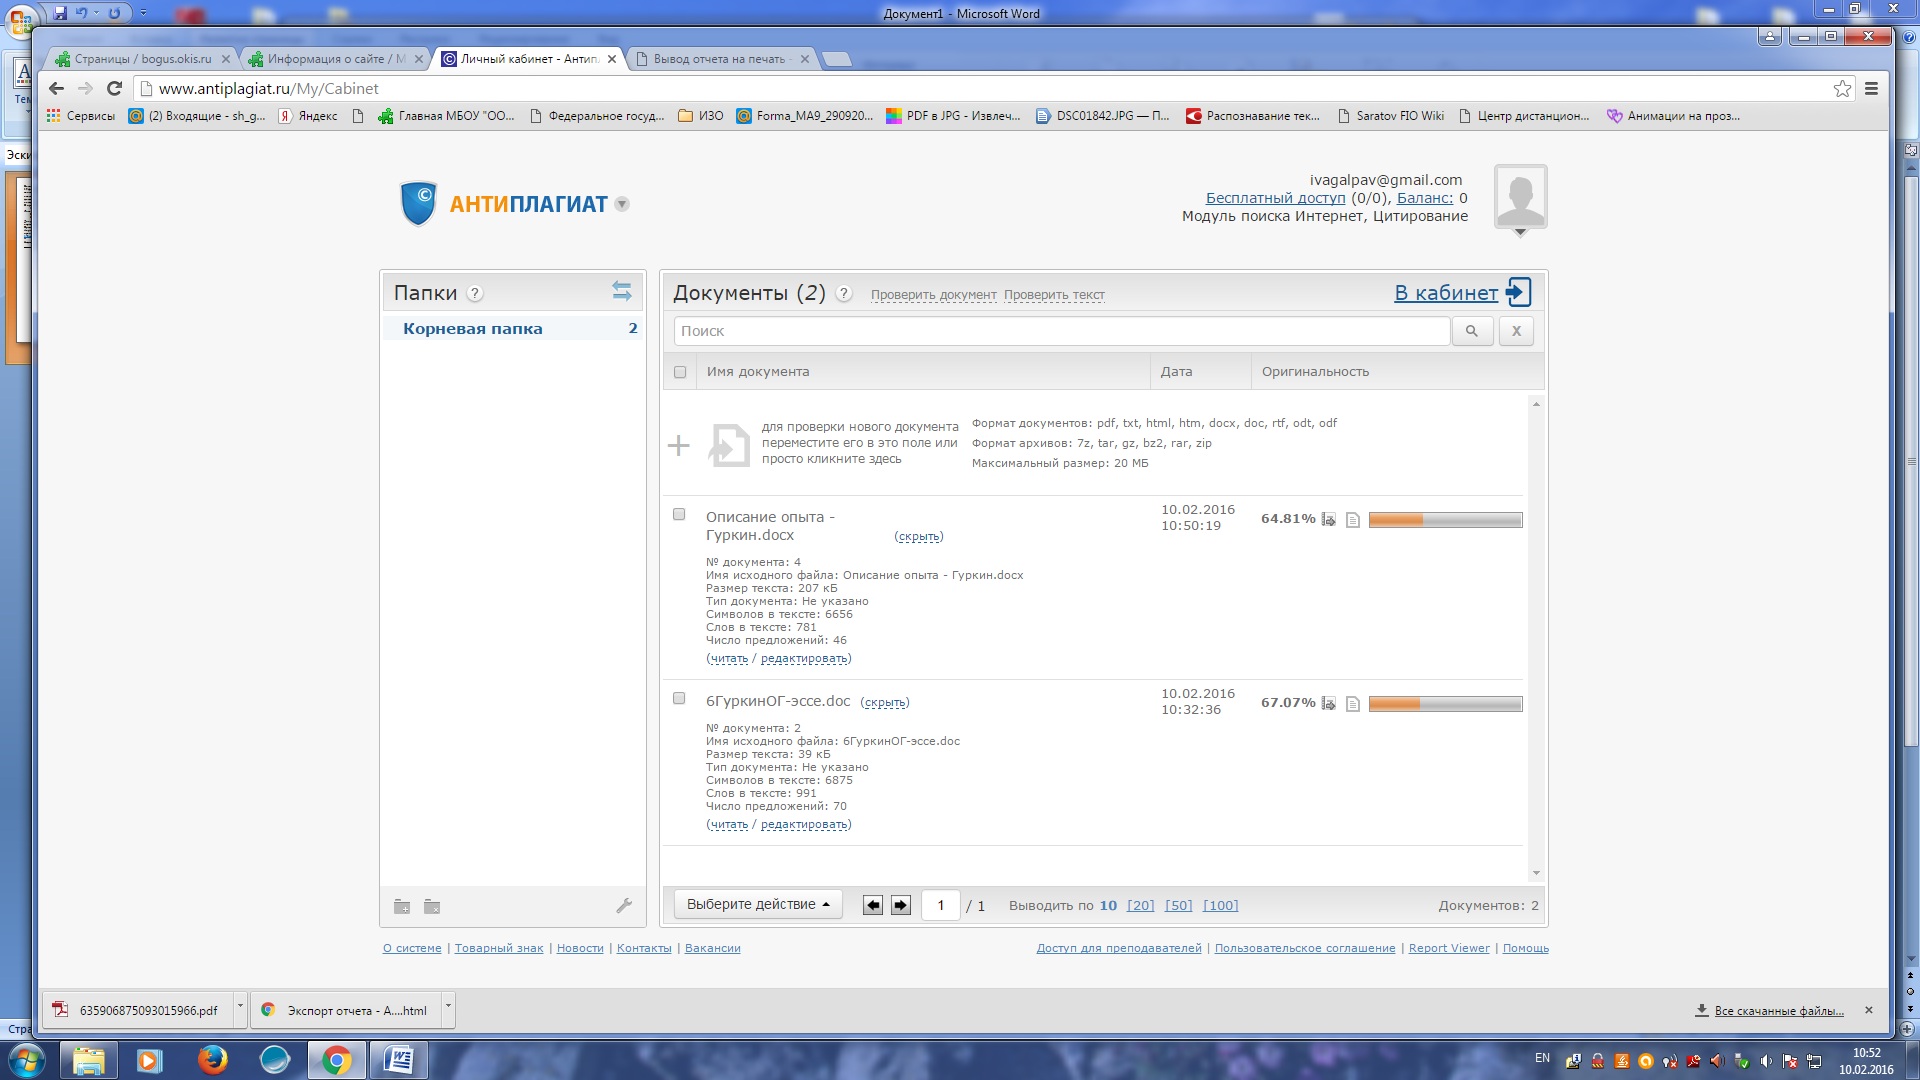Image resolution: width=1920 pixels, height=1080 pixels.
Task: Open the Выберите действие dropdown
Action: 758,904
